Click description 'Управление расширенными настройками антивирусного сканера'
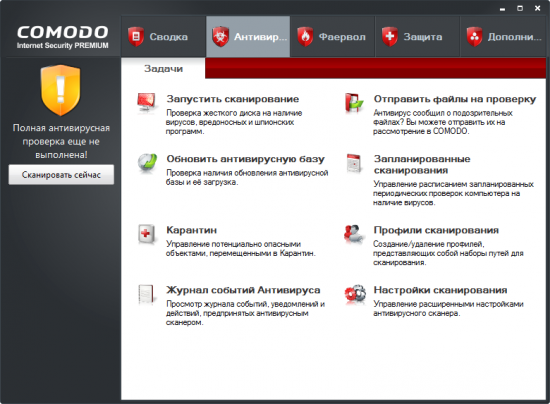The height and width of the screenshot is (404, 550). [x=448, y=309]
